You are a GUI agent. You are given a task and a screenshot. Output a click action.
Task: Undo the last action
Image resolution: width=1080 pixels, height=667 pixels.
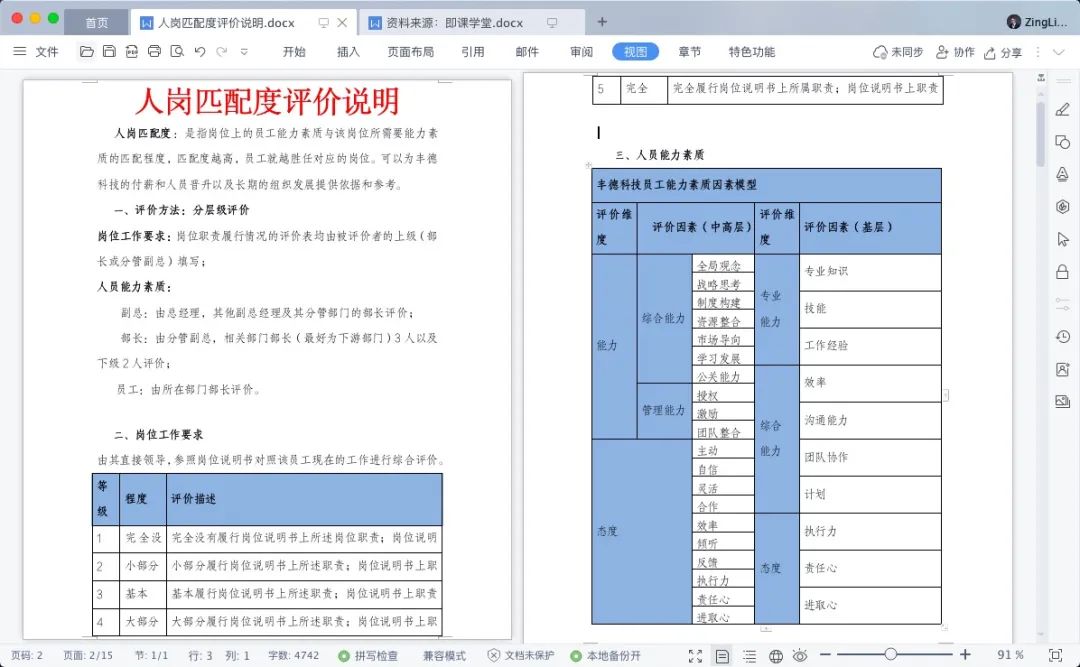point(200,52)
